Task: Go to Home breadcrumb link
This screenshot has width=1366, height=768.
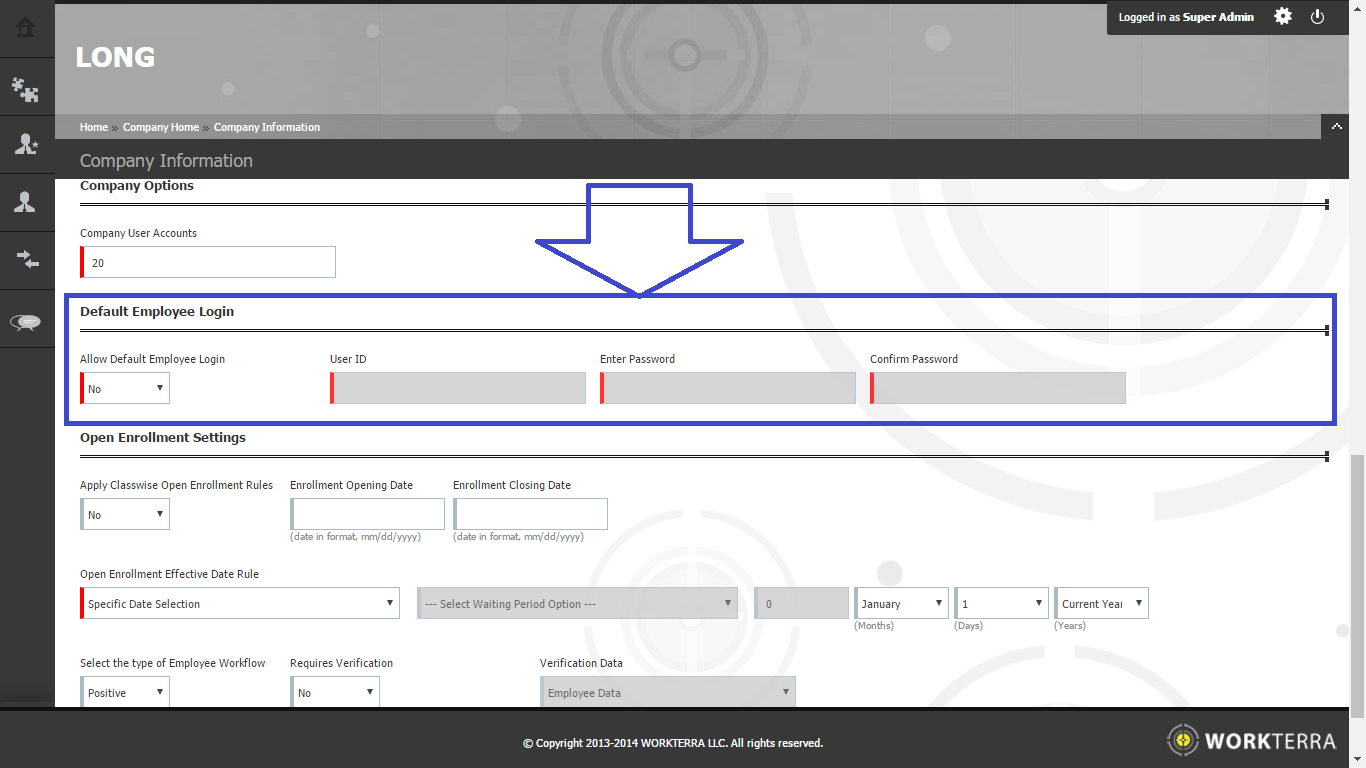Action: pos(93,127)
